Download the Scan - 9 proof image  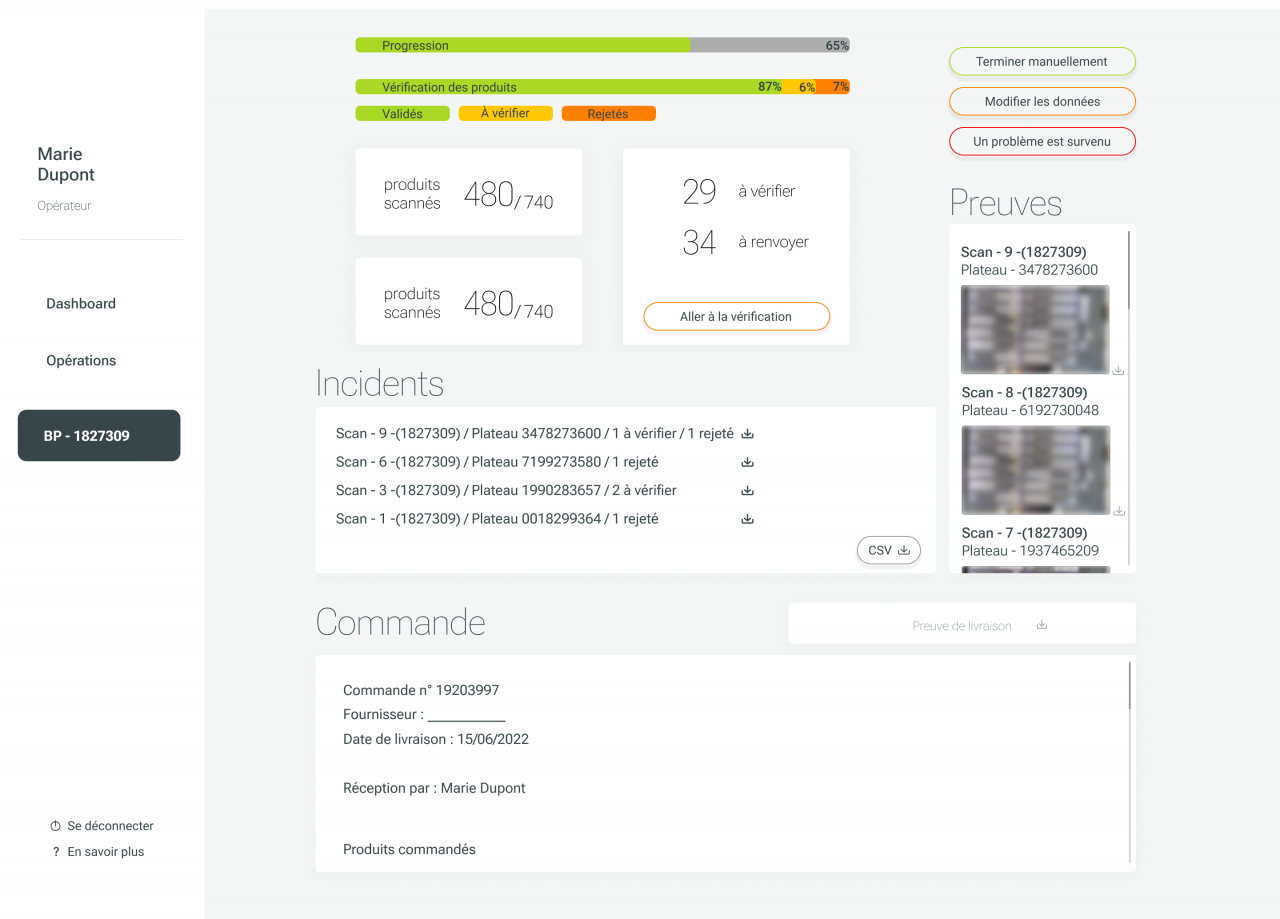click(1118, 370)
